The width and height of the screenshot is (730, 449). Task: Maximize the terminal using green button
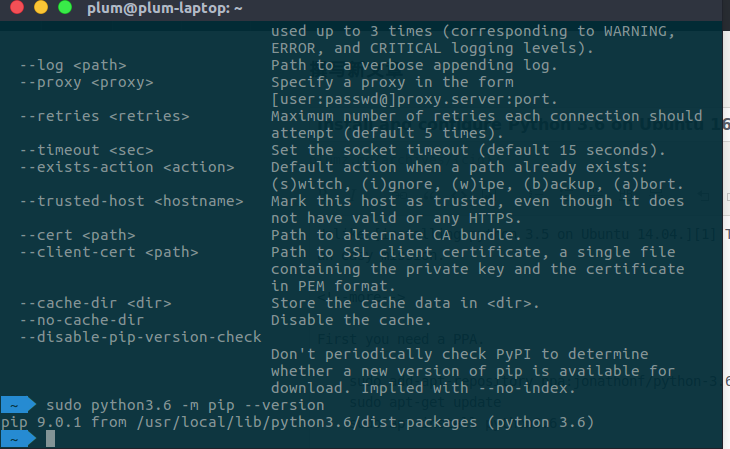click(x=65, y=8)
